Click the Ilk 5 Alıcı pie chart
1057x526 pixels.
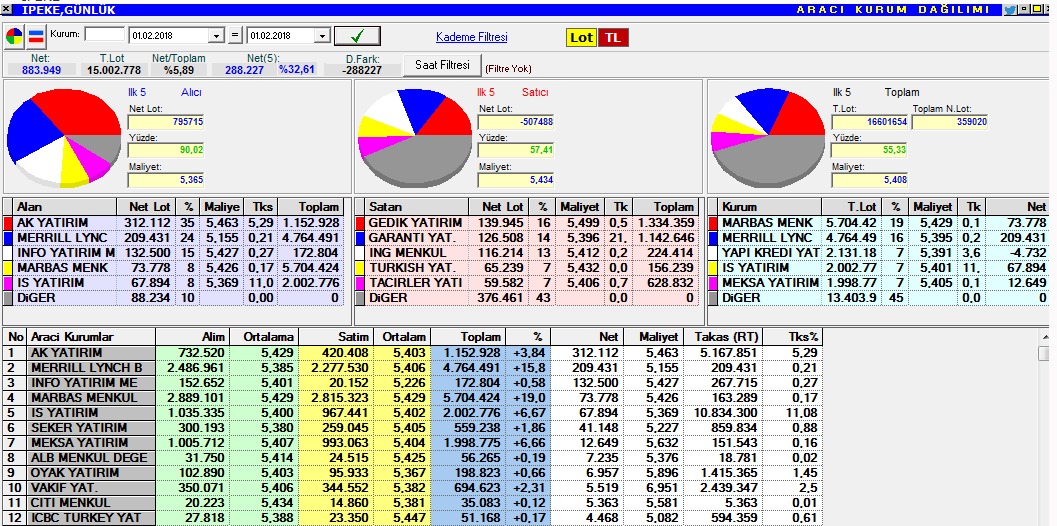(63, 138)
